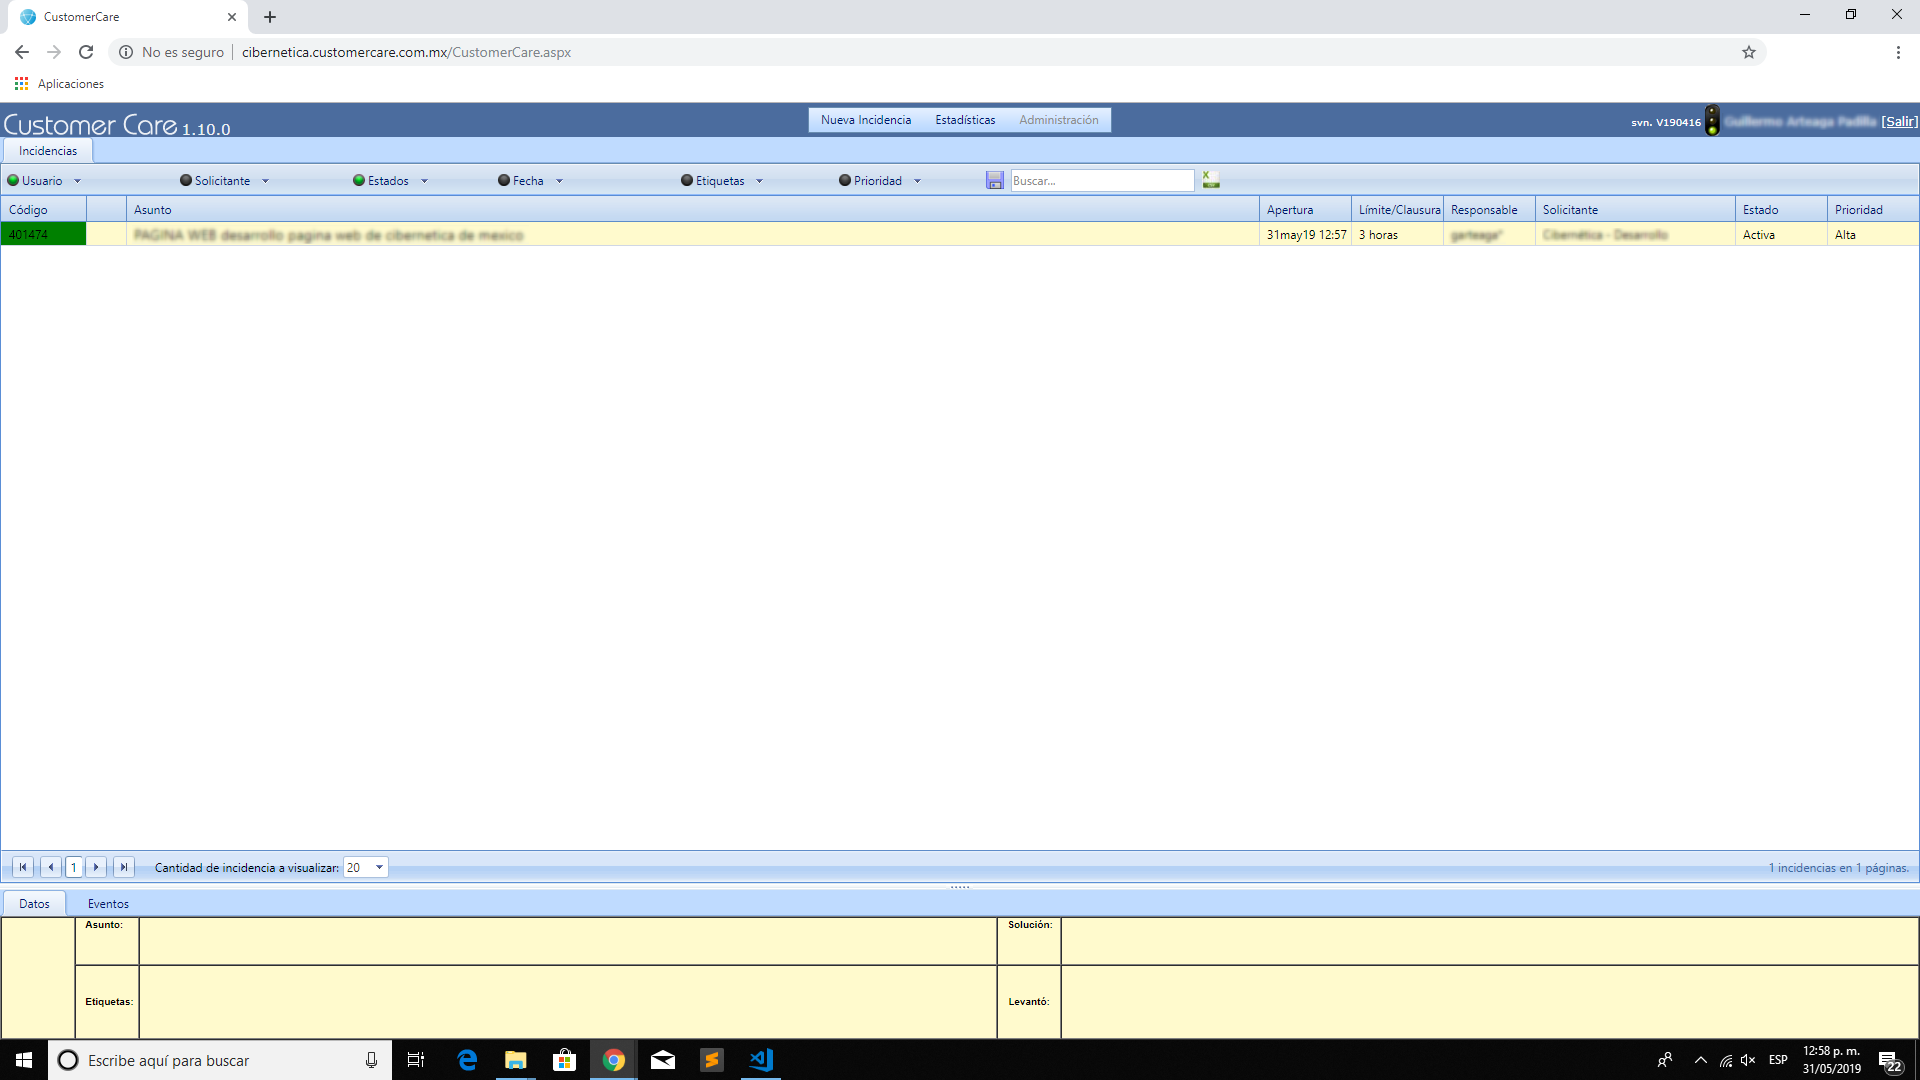Open Mail app from taskbar
Viewport: 1920px width, 1080px height.
pos(663,1060)
